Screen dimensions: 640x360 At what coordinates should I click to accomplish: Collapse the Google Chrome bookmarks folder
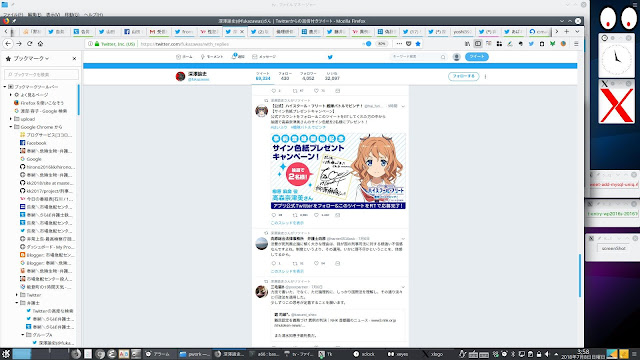point(11,127)
